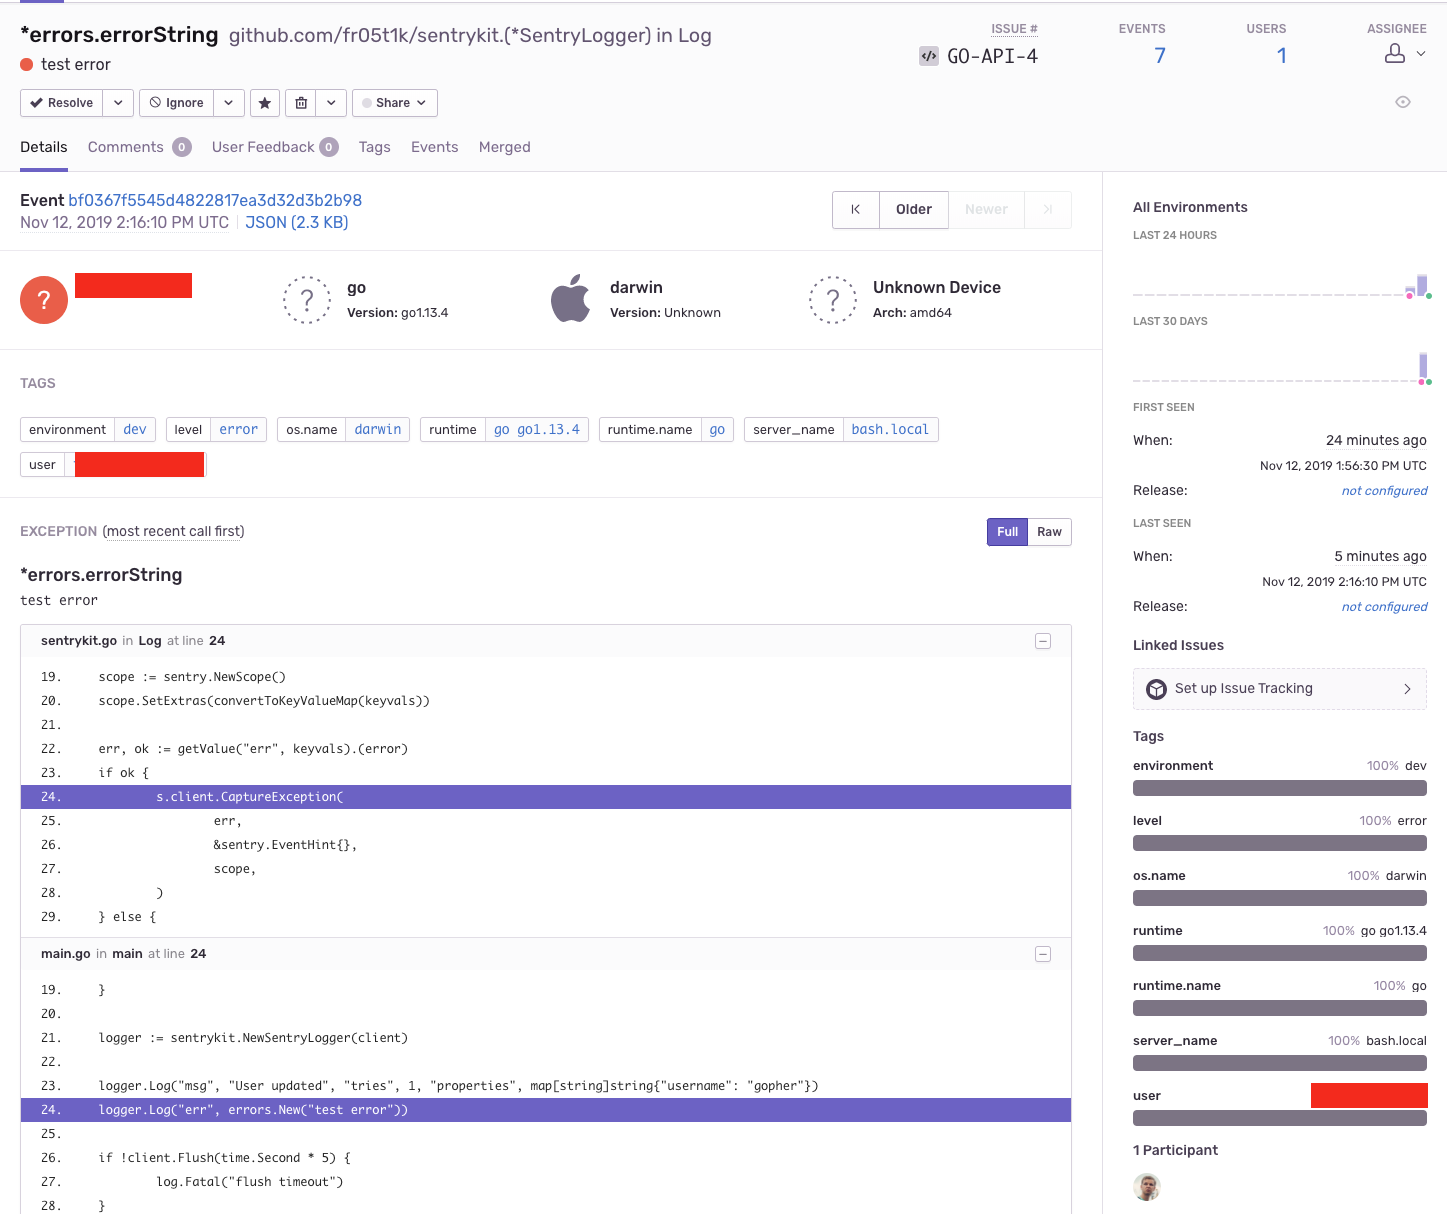Open the Resolve dropdown arrow

(x=118, y=103)
